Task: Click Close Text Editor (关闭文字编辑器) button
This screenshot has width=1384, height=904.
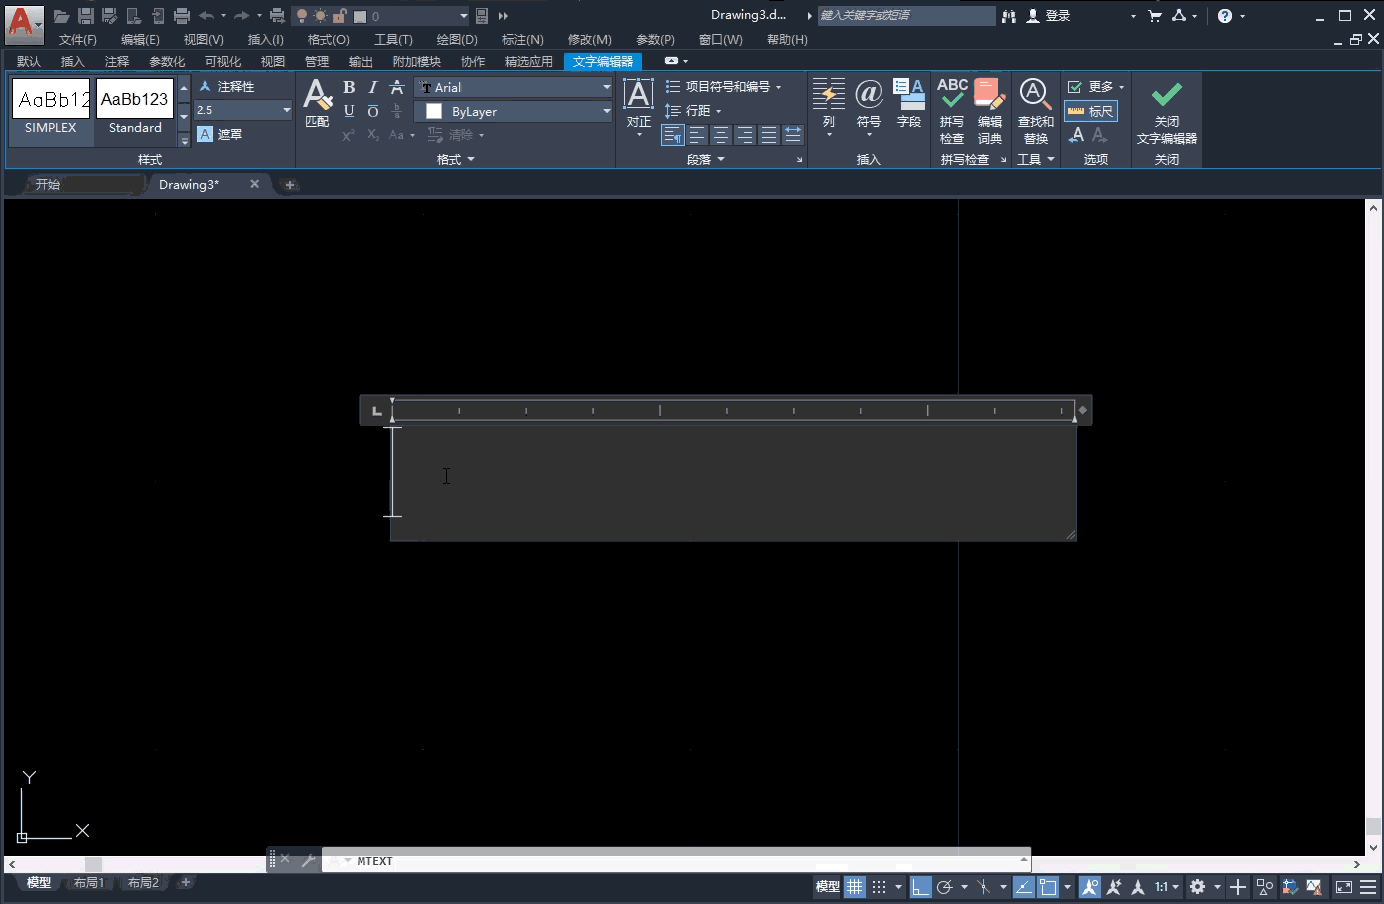Action: pos(1166,111)
